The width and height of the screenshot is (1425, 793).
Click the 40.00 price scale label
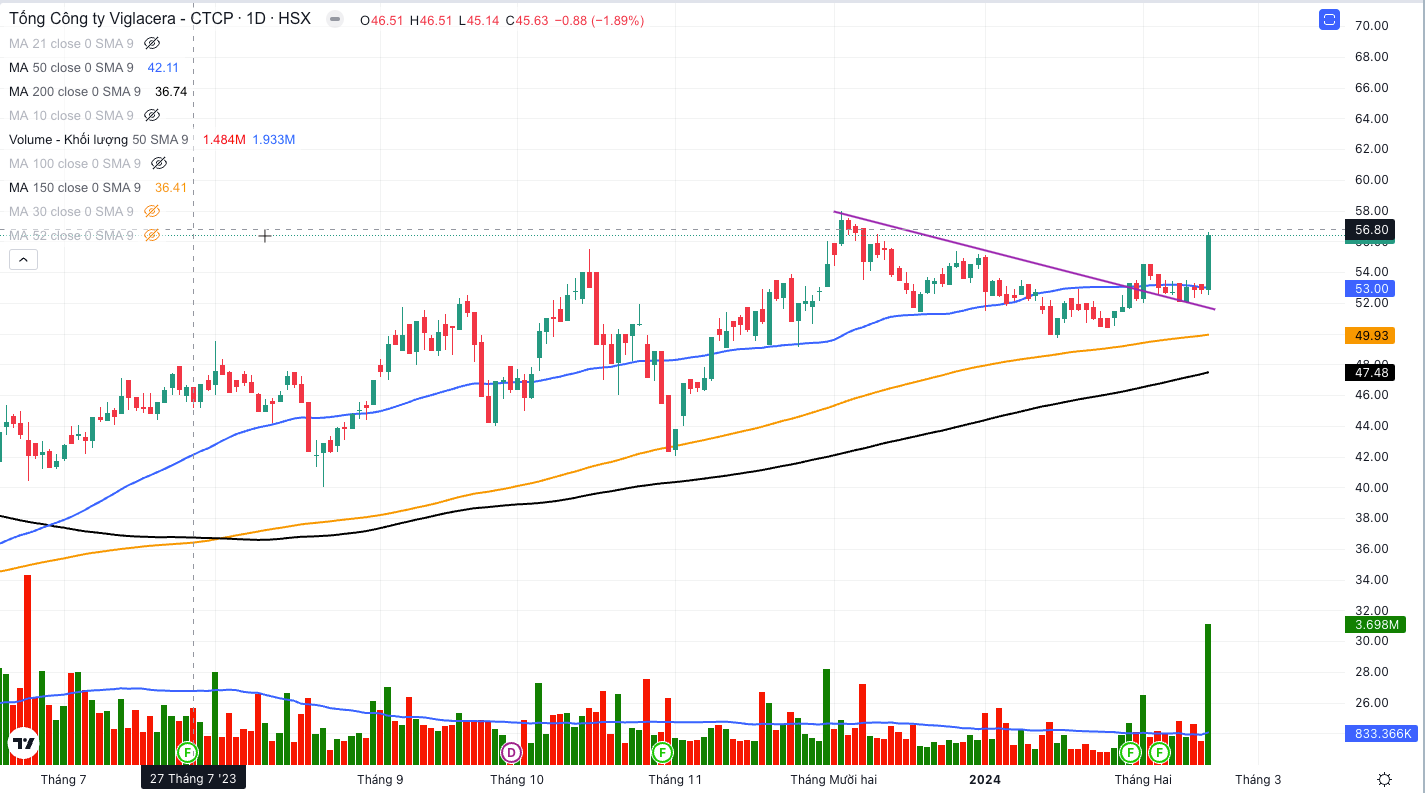coord(1371,487)
